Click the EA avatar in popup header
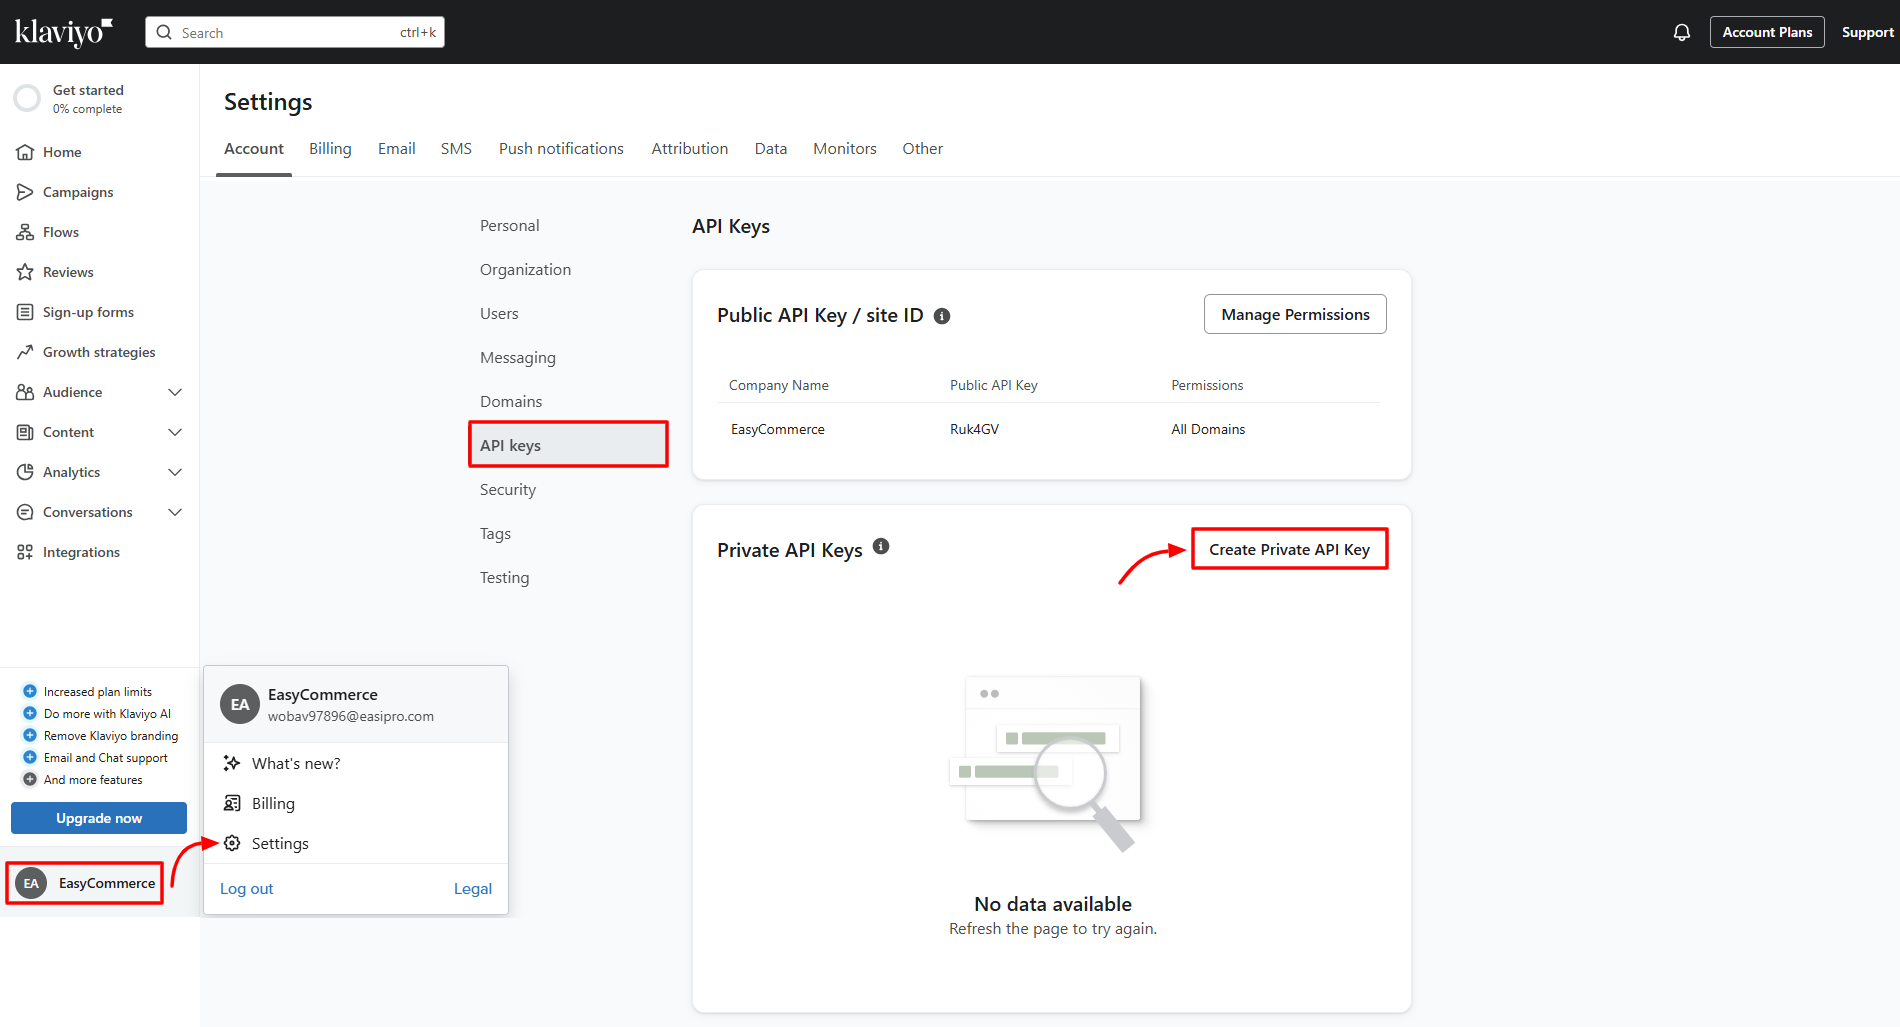Viewport: 1900px width, 1027px height. click(x=240, y=704)
